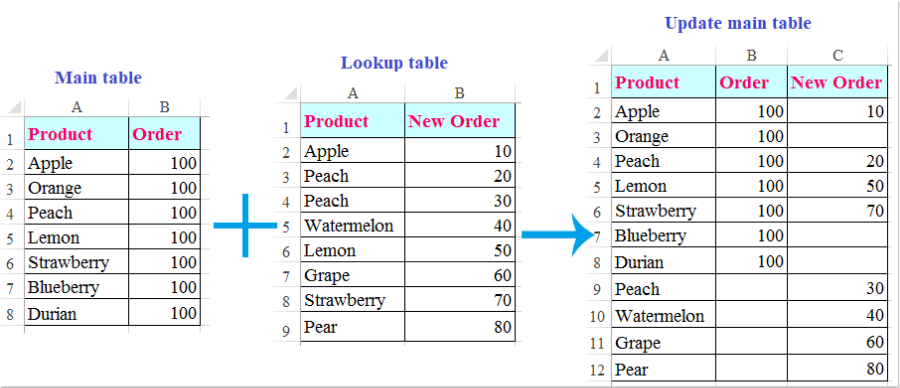Click the blue right-pointing arrow
Viewport: 900px width, 388px height.
coord(557,234)
